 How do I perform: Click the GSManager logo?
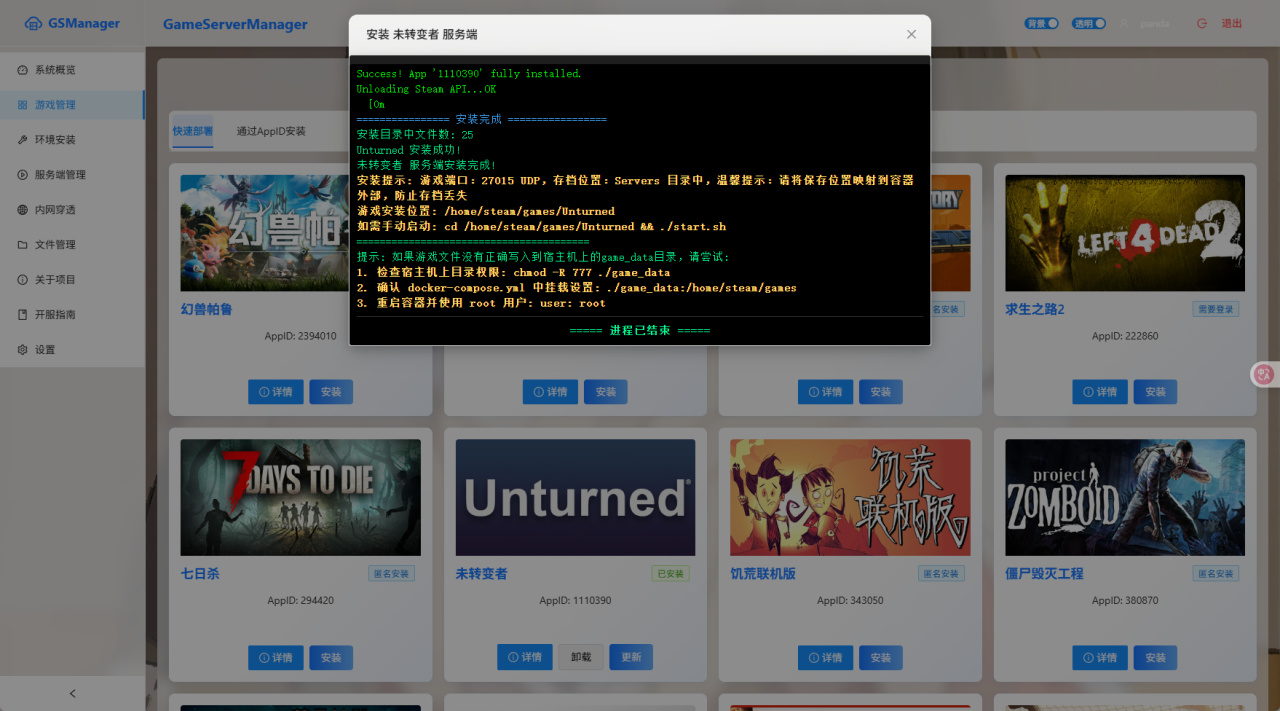[72, 23]
